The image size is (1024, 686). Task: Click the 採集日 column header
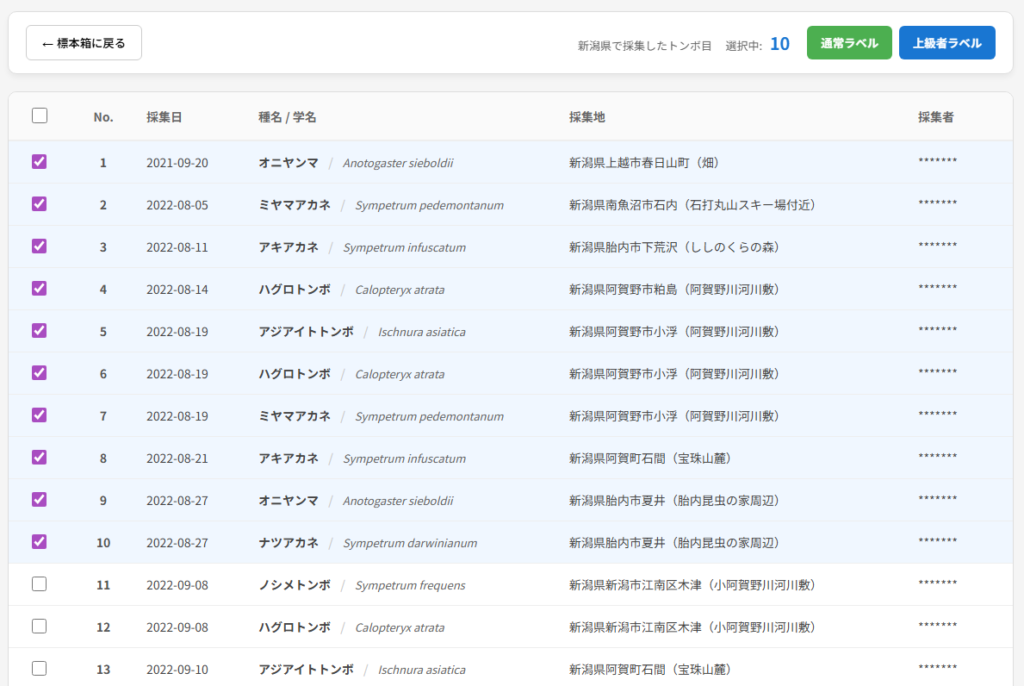164,117
